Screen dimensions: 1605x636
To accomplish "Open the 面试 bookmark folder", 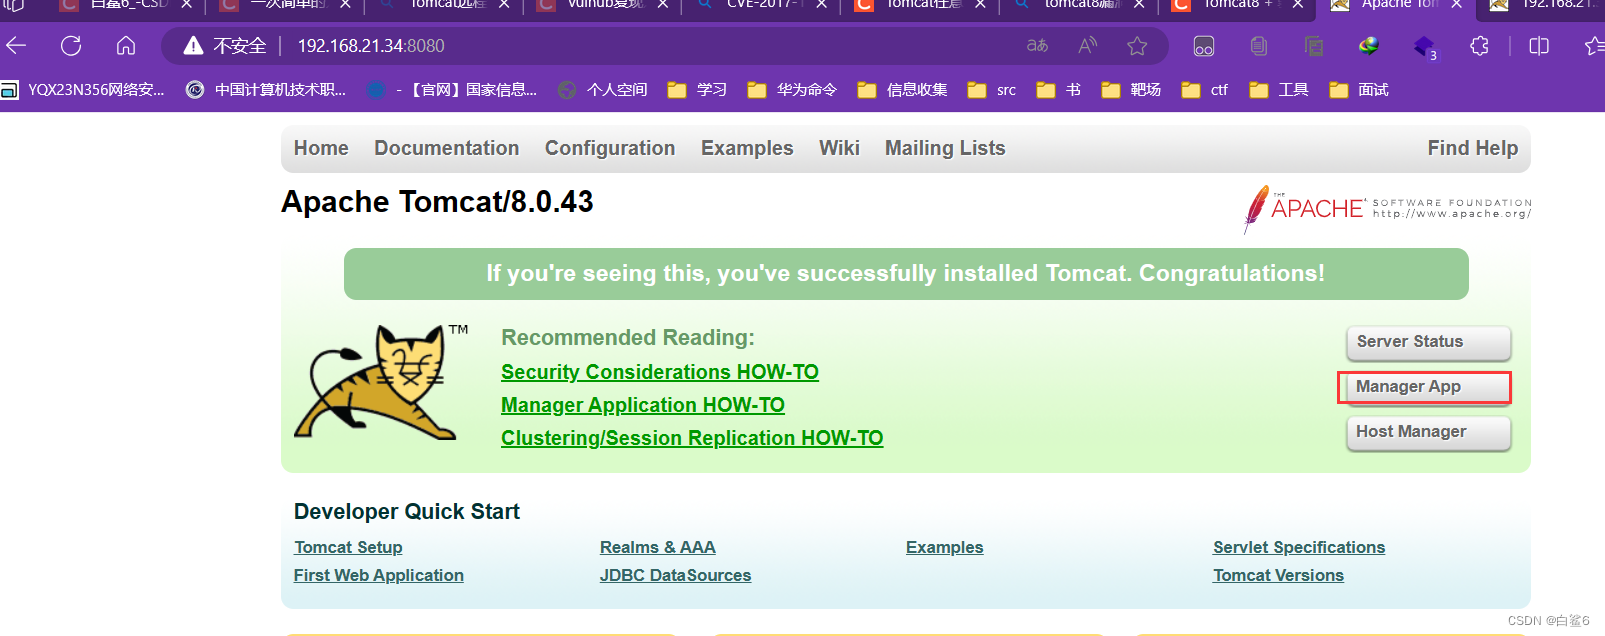I will [1358, 90].
